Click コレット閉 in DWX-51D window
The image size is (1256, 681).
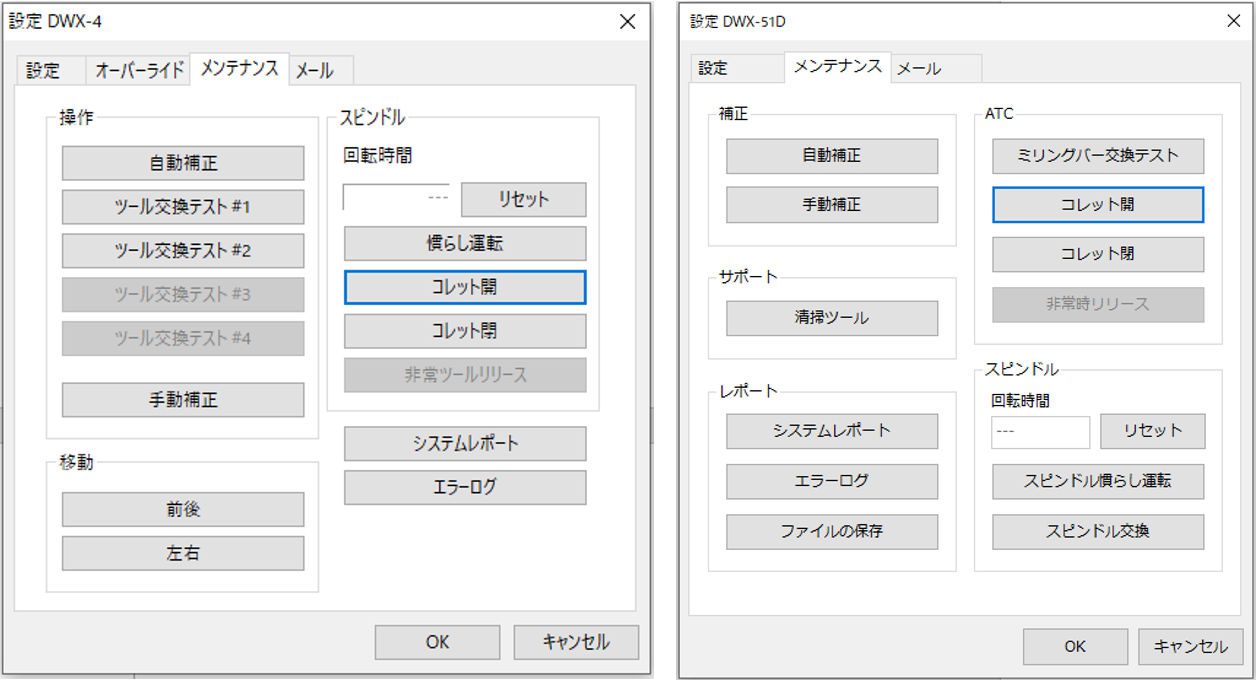(1098, 255)
